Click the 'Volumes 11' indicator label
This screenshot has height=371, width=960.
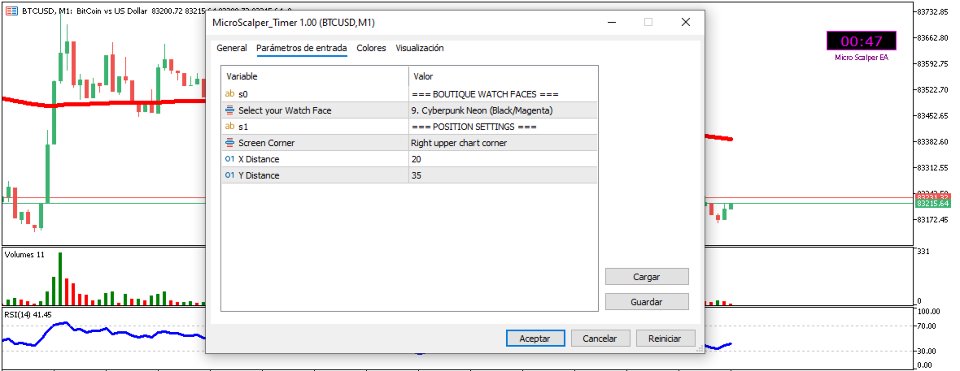point(24,255)
